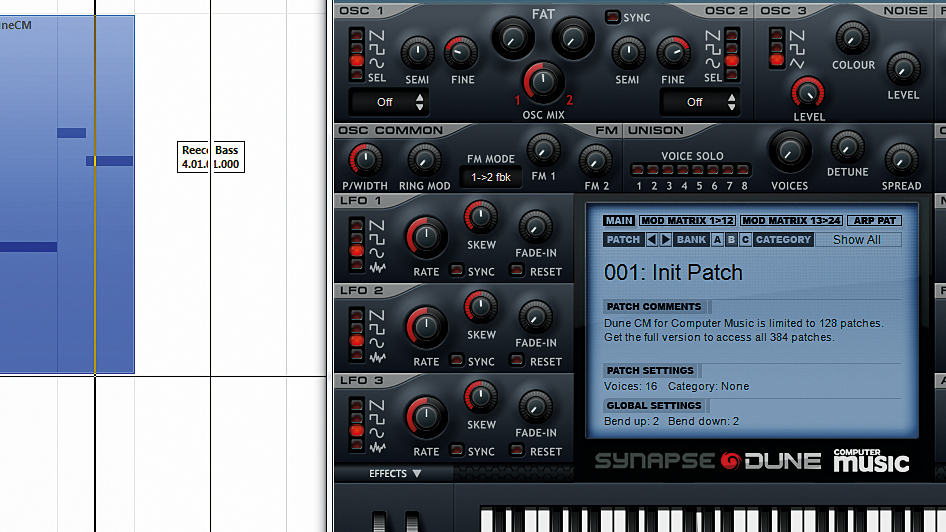Toggle LFO 1 RESET button

pyautogui.click(x=516, y=270)
